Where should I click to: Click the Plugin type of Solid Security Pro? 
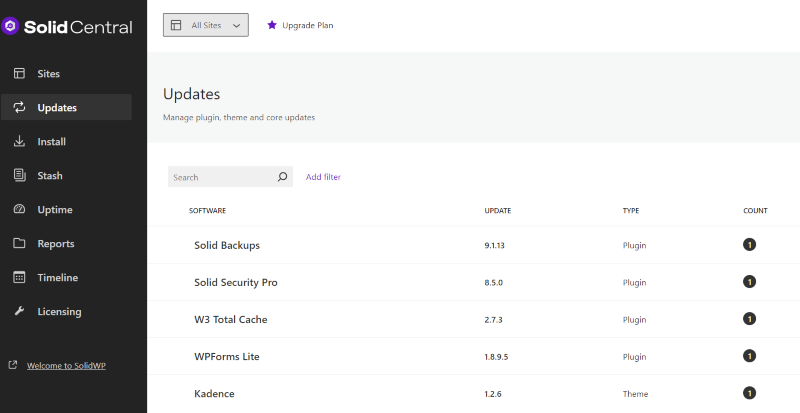(x=634, y=282)
